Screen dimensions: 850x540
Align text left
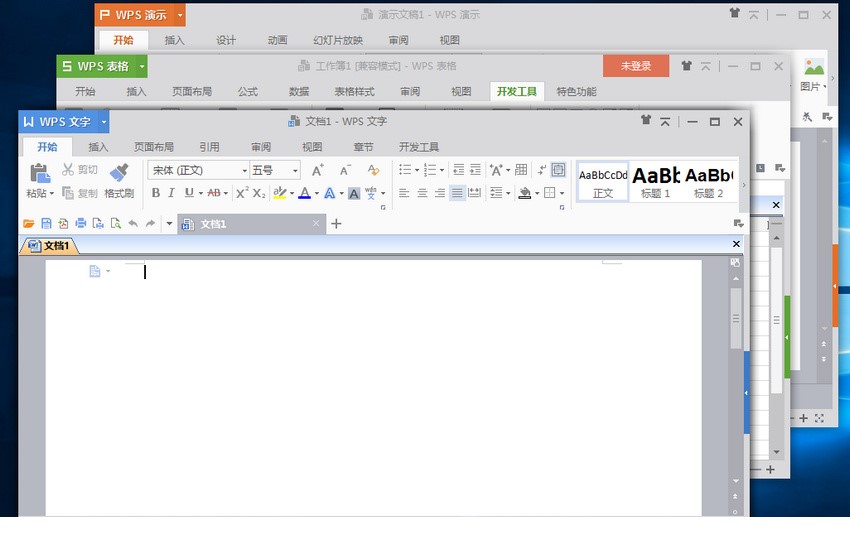(404, 192)
